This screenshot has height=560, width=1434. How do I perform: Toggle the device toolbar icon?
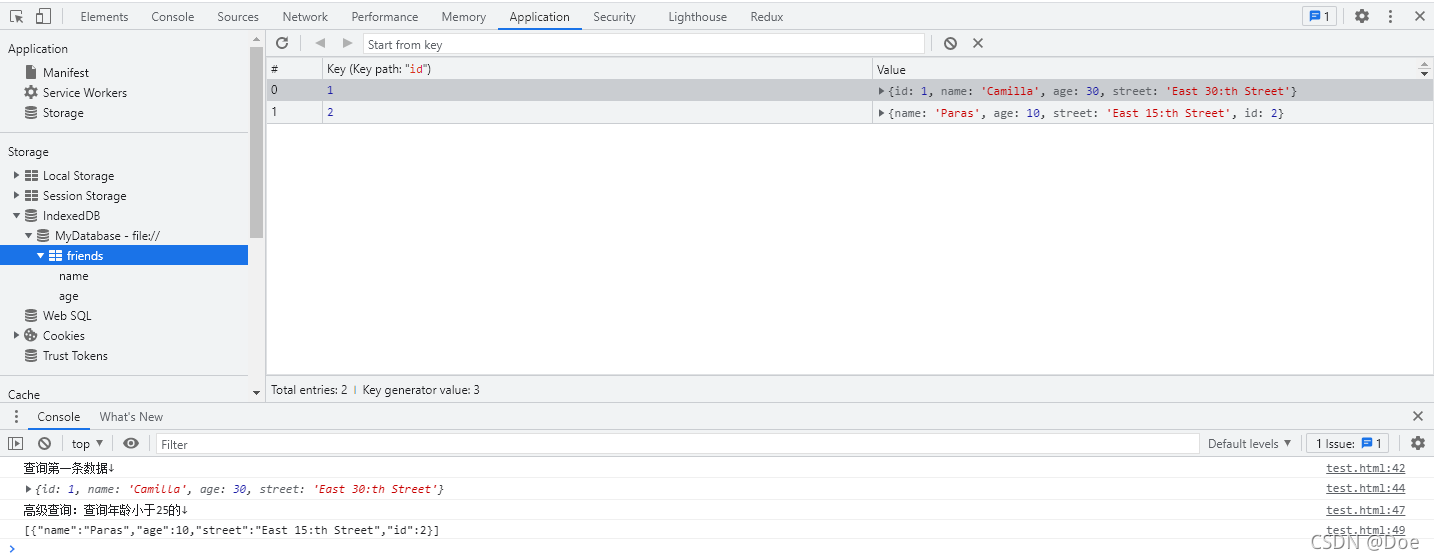click(43, 16)
